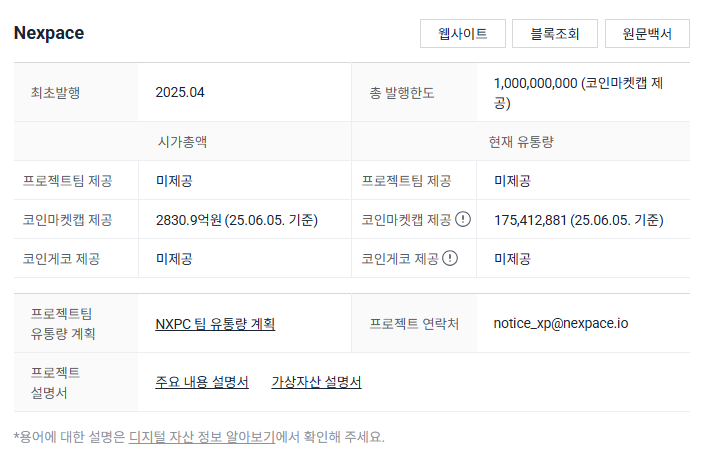The width and height of the screenshot is (707, 471).
Task: Click 미제공 in 프로젝트팀 현재 유통량 row
Action: (x=512, y=181)
